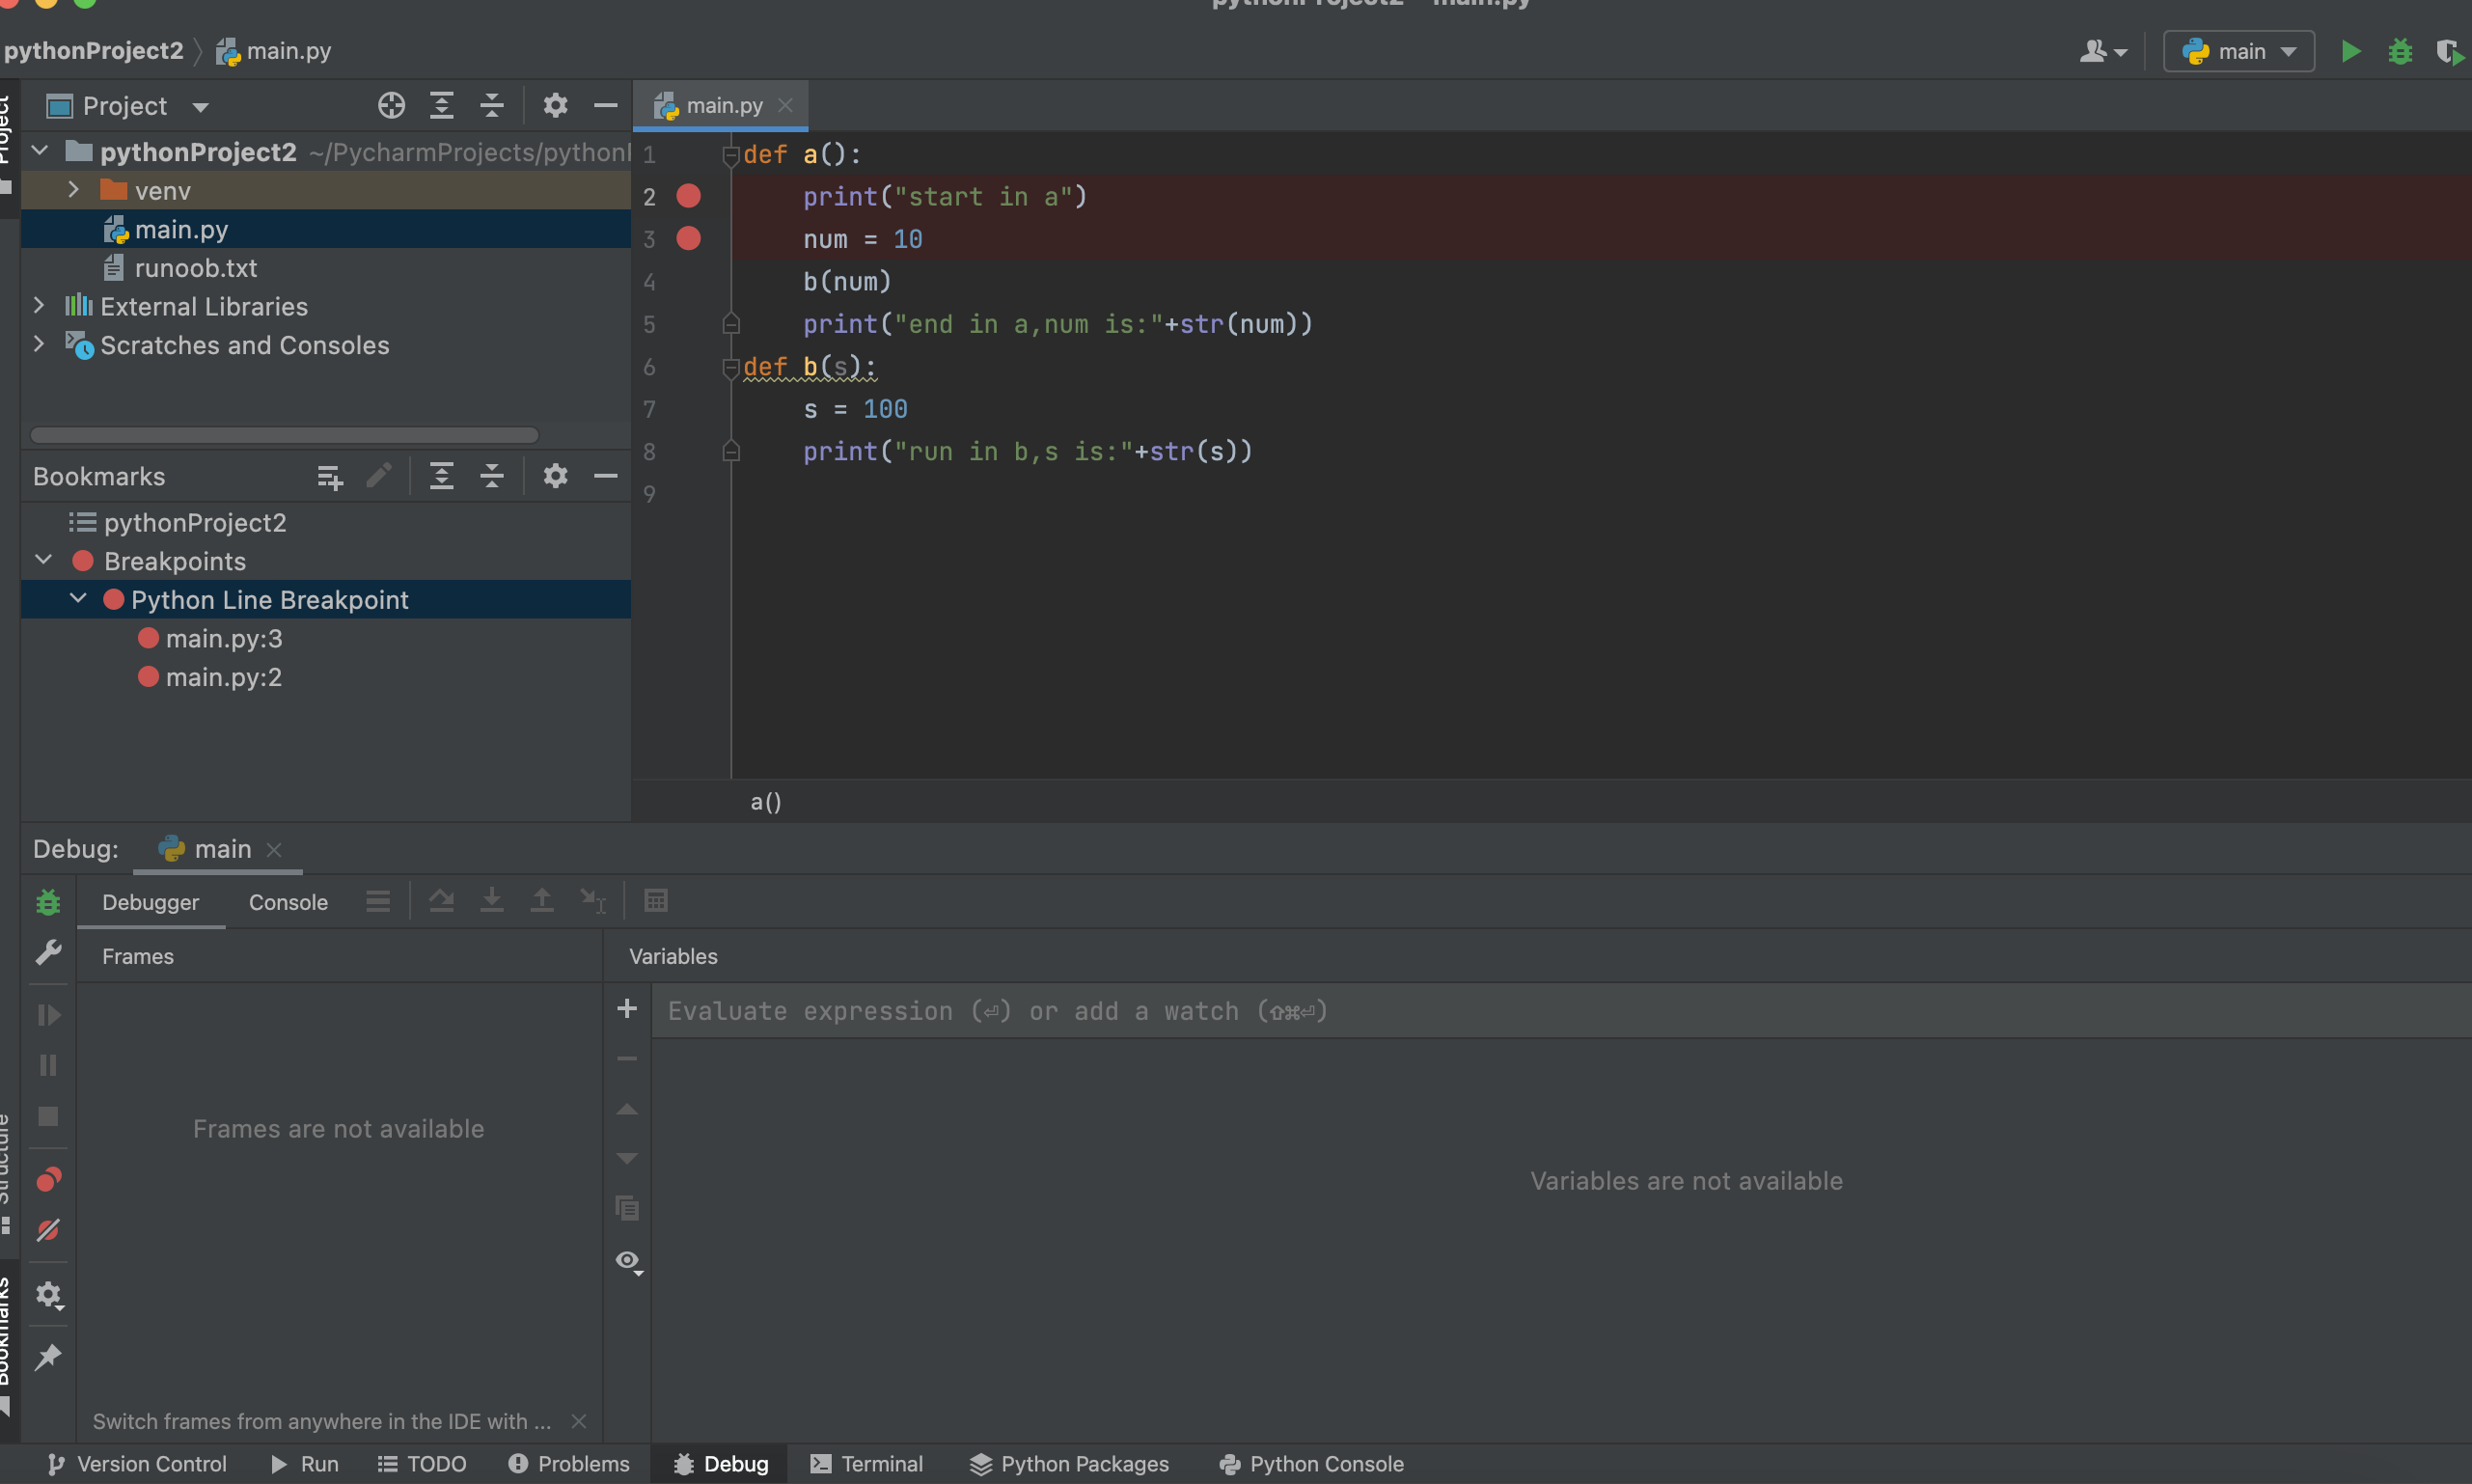Add bookmark list in Bookmarks toolbar
Image resolution: width=2472 pixels, height=1484 pixels.
pyautogui.click(x=329, y=477)
